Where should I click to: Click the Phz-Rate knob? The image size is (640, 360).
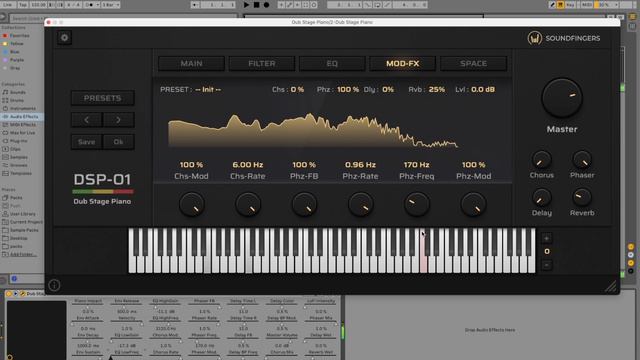pyautogui.click(x=360, y=204)
